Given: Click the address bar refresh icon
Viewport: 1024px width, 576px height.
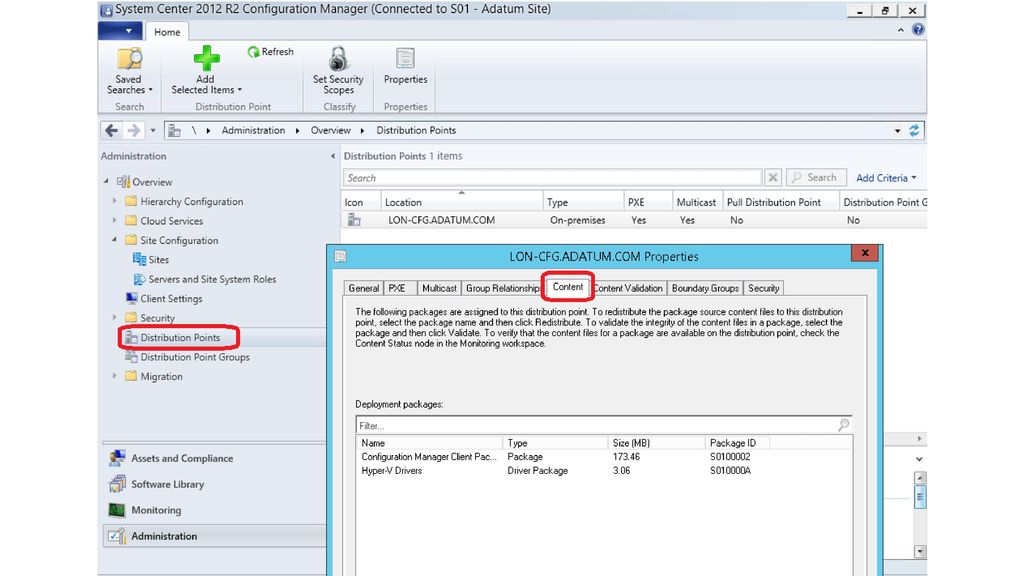Looking at the screenshot, I should tap(914, 131).
